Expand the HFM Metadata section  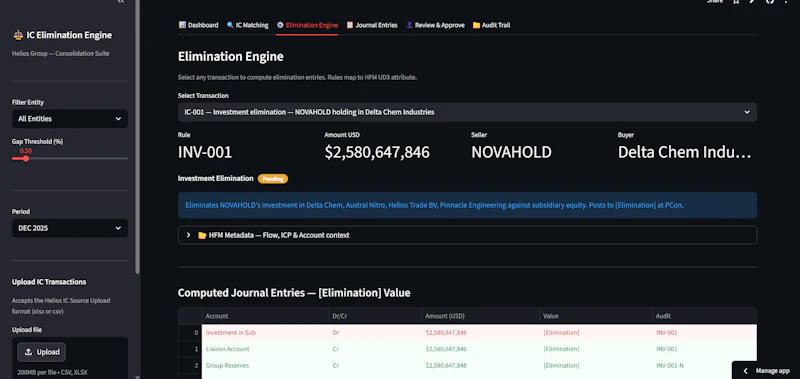coord(467,235)
